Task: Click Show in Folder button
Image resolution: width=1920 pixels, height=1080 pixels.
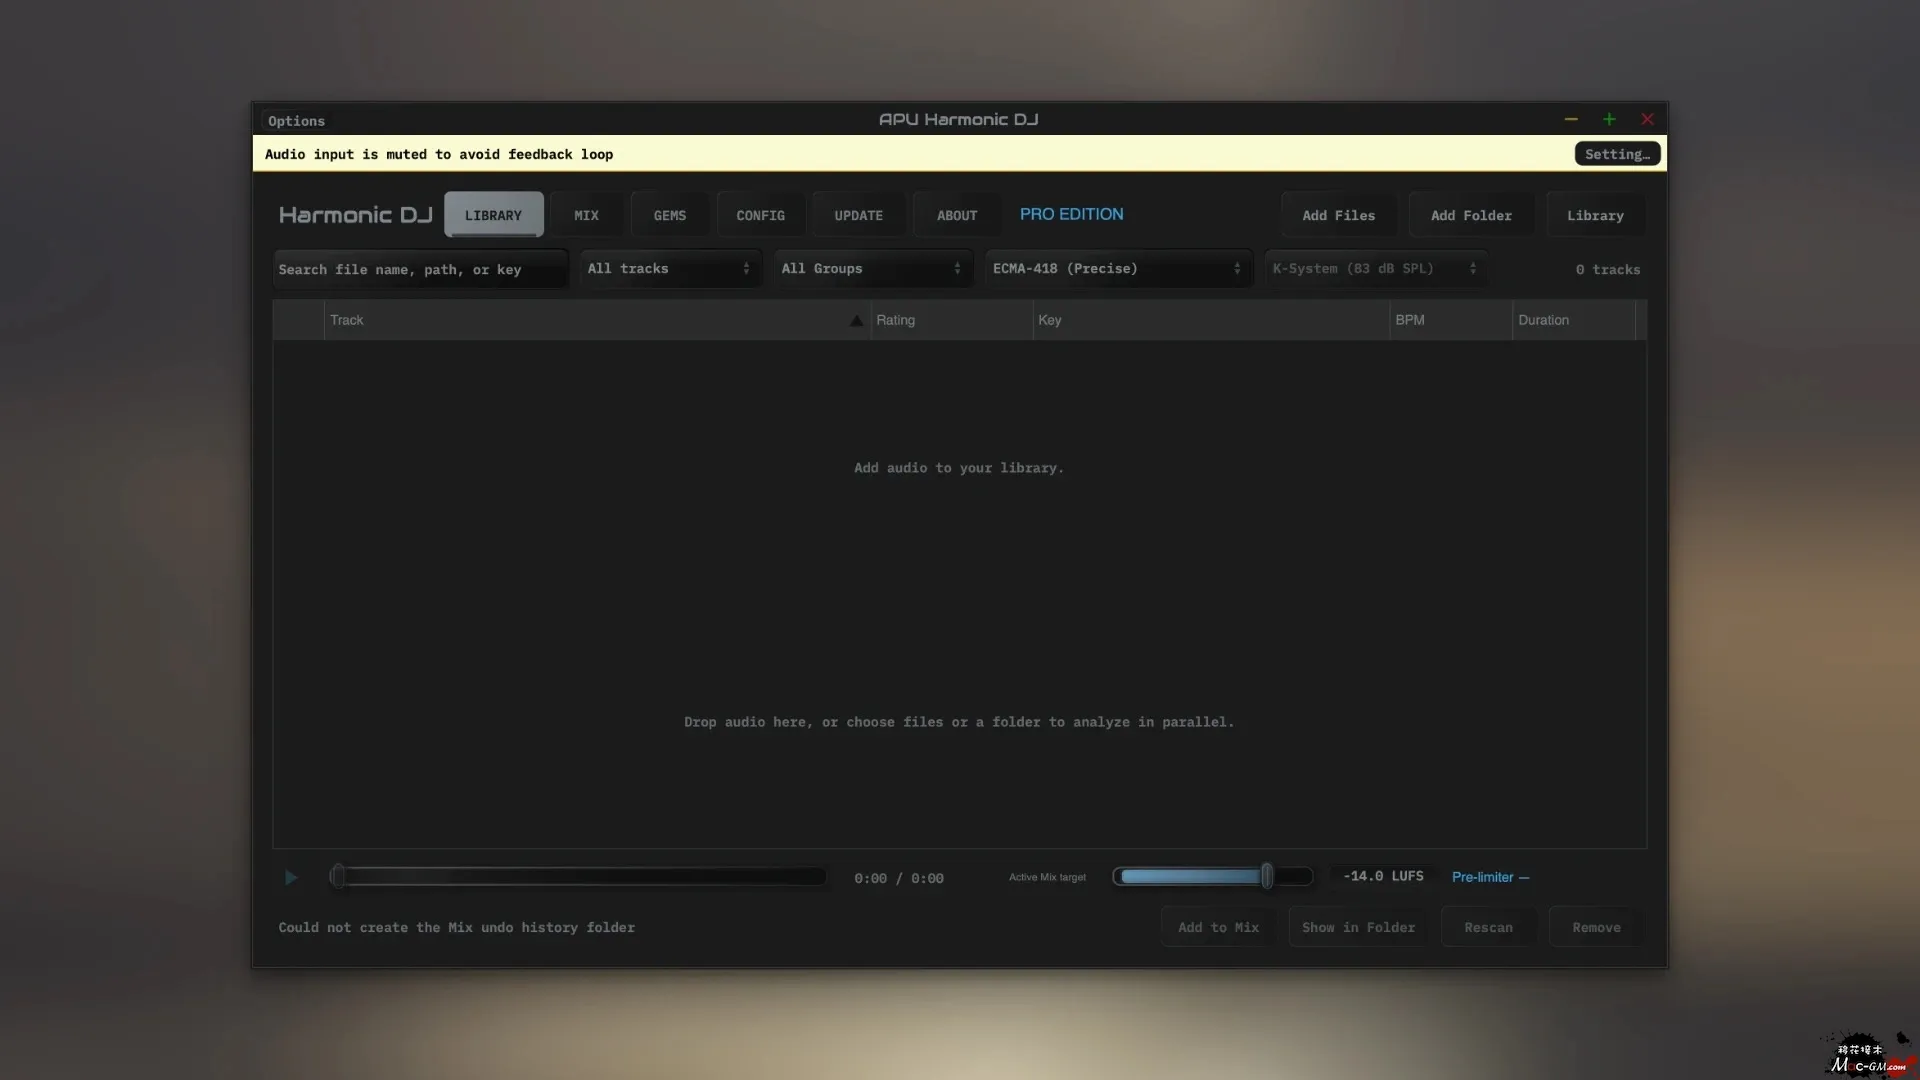Action: [x=1358, y=927]
